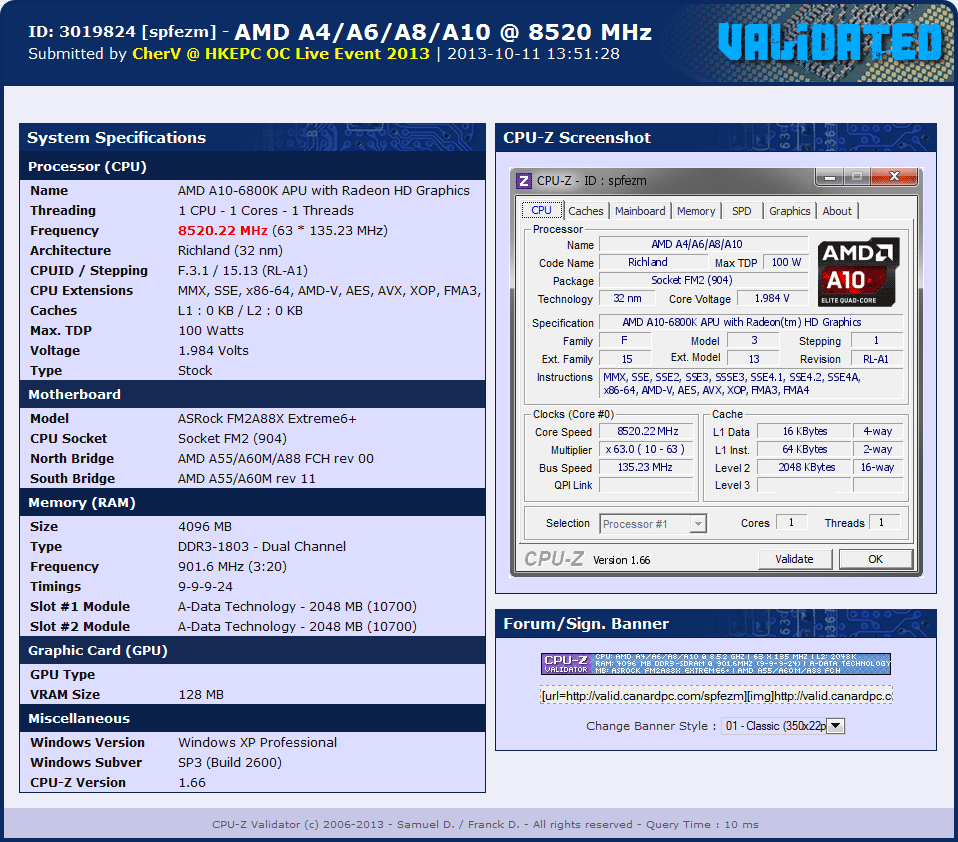
Task: Click the red 8520.22 MHz frequency text
Action: [x=222, y=230]
